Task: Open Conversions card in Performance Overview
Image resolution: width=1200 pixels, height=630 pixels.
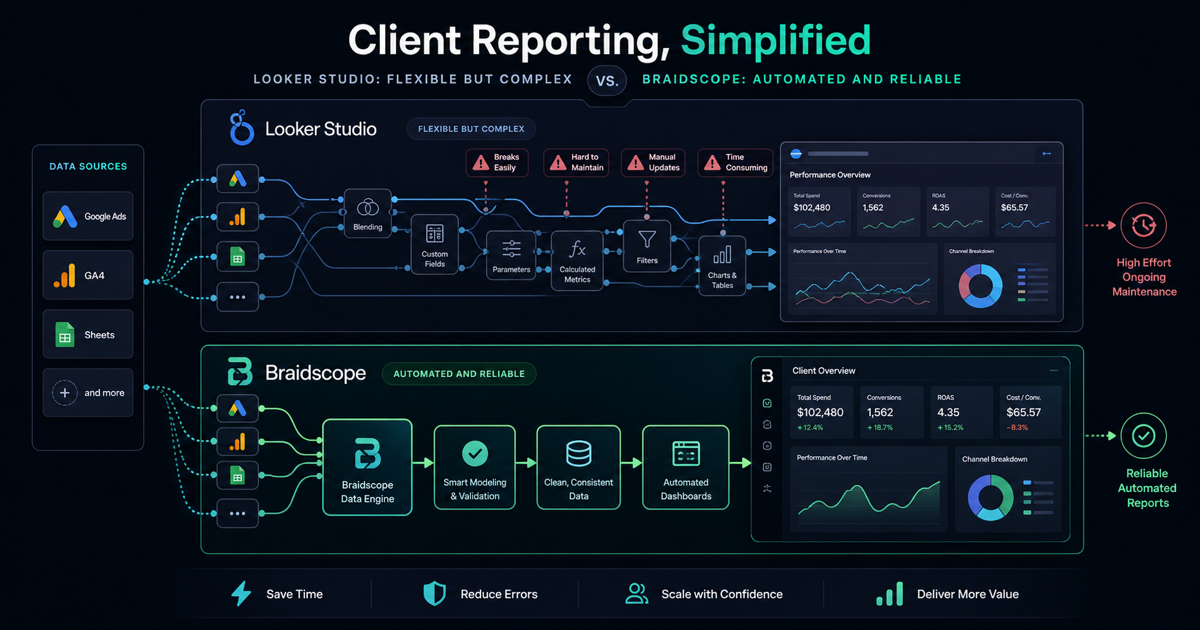Action: (890, 209)
